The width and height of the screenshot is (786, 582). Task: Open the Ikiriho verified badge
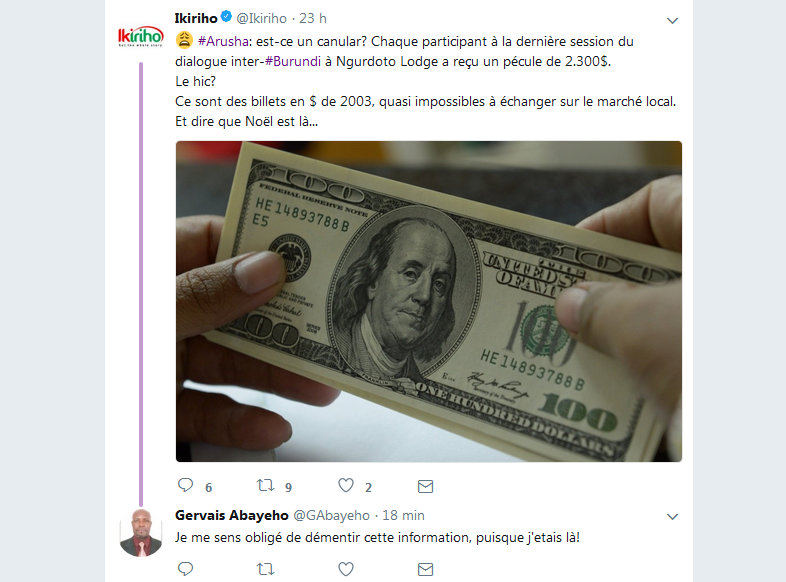click(227, 17)
